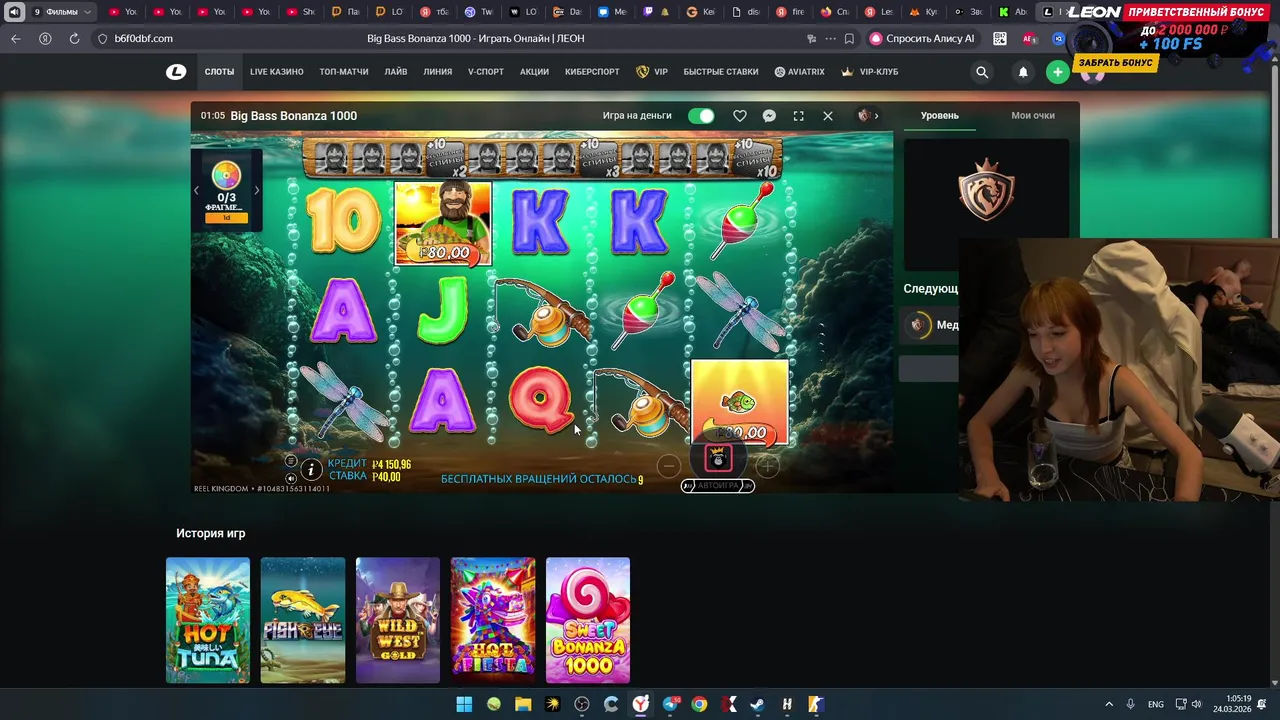Open Hot Fiesta from game history
The image size is (1280, 720).
click(493, 620)
